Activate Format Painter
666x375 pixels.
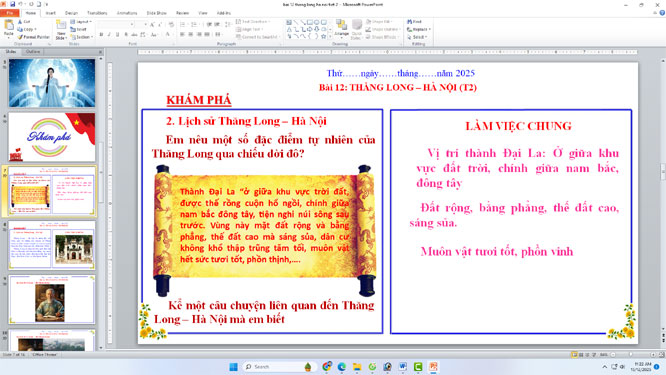point(34,37)
